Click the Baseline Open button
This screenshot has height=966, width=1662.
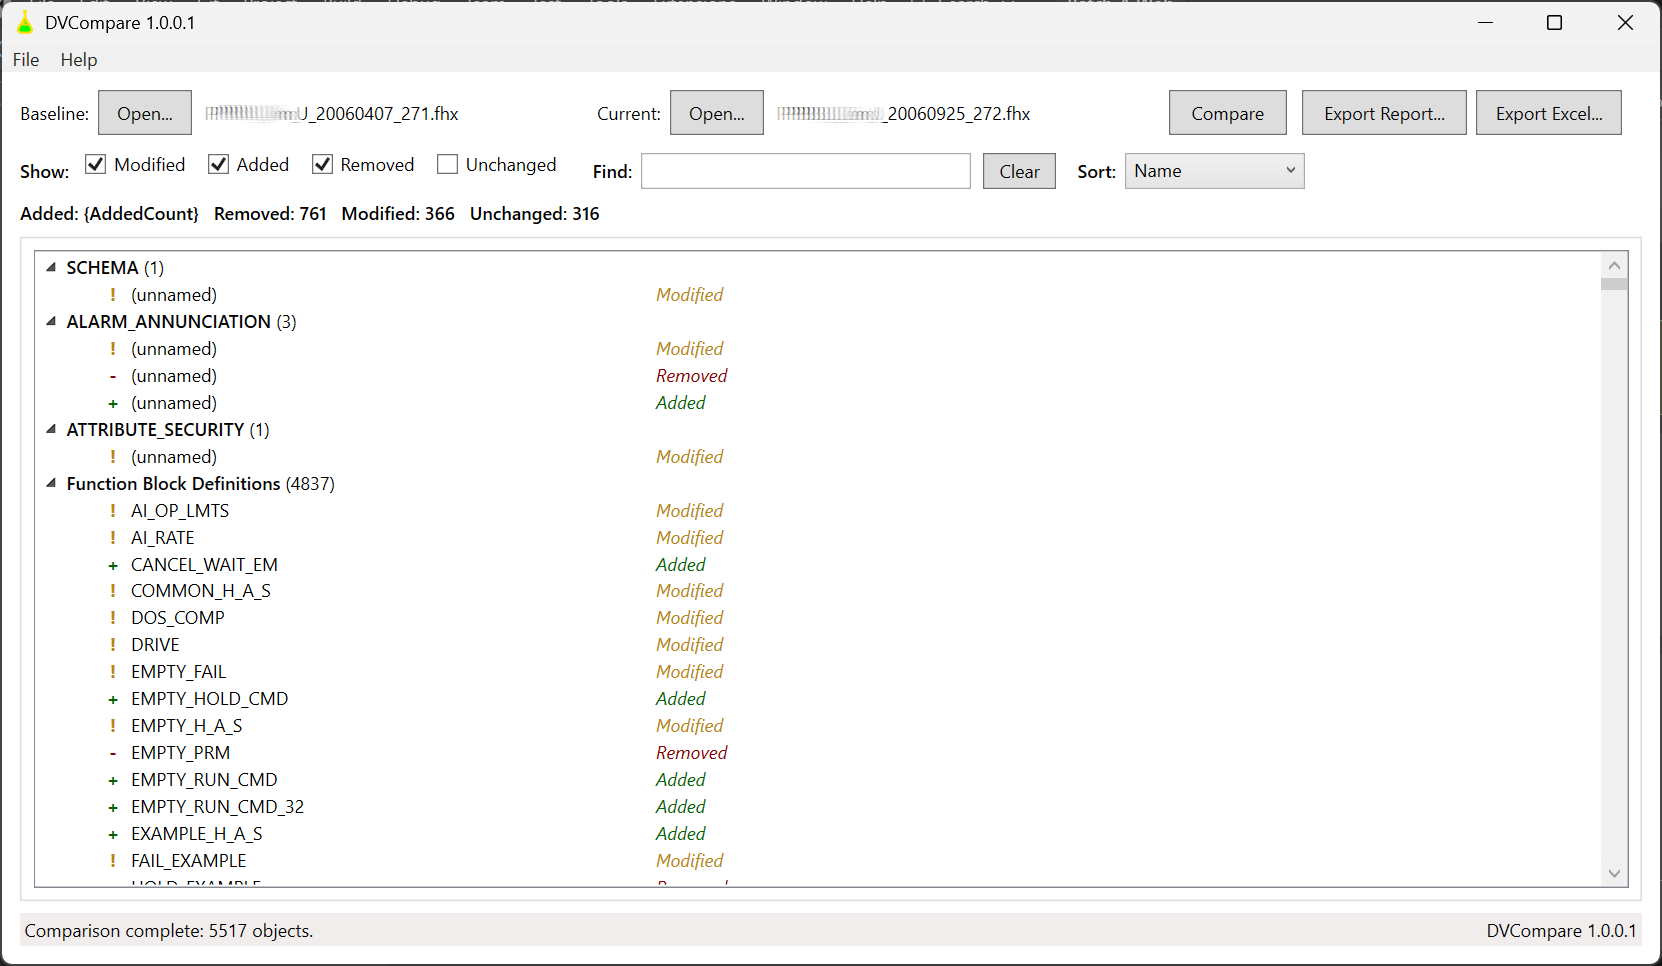145,113
